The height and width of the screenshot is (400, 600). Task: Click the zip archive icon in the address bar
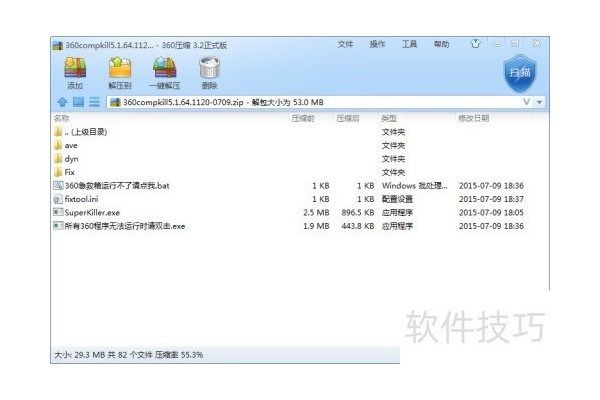115,102
